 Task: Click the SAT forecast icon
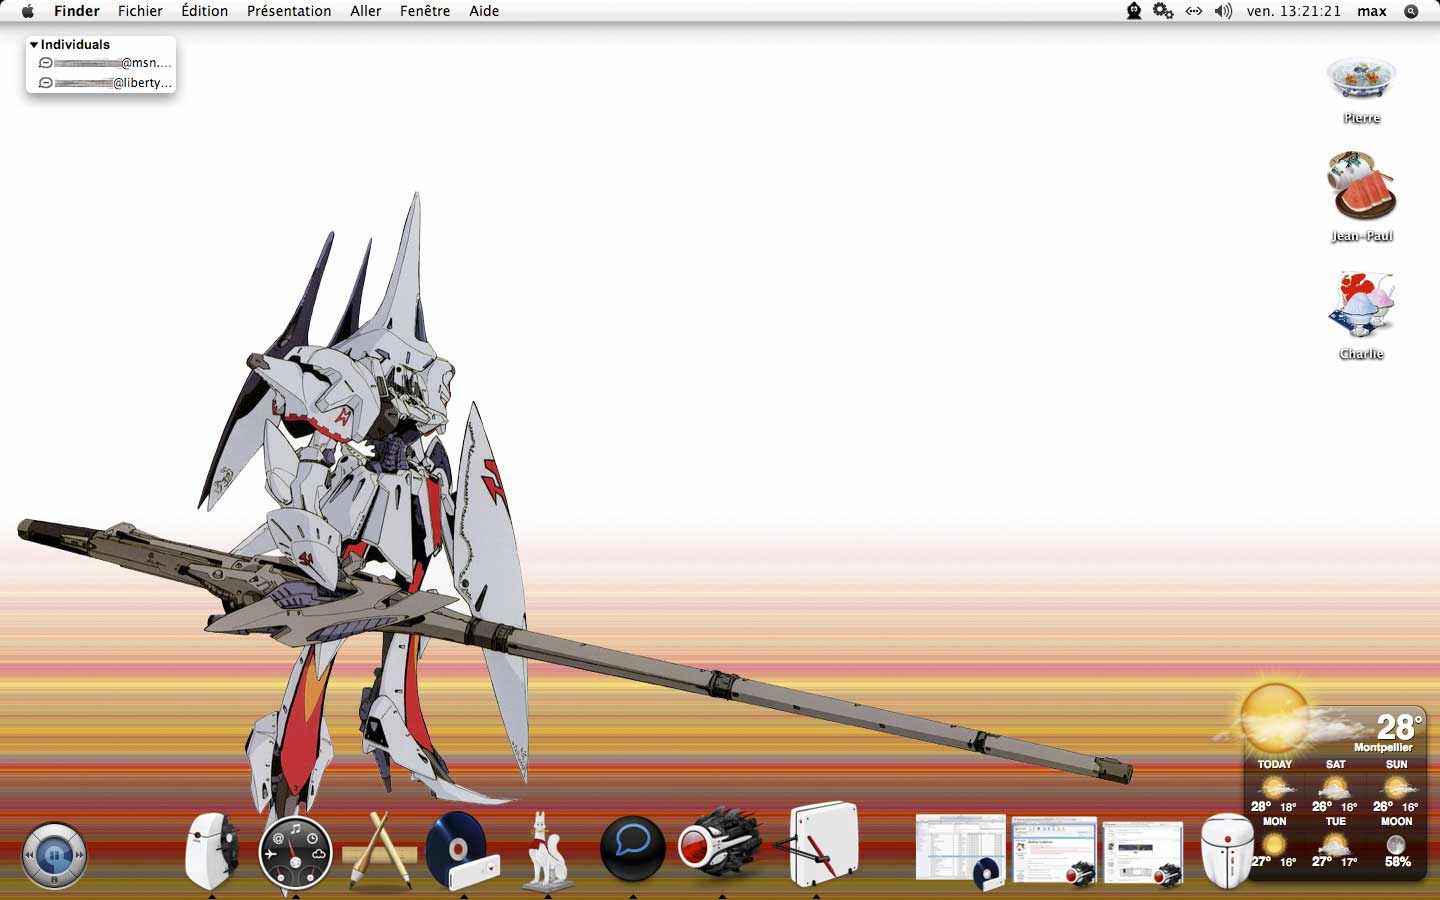[x=1335, y=788]
